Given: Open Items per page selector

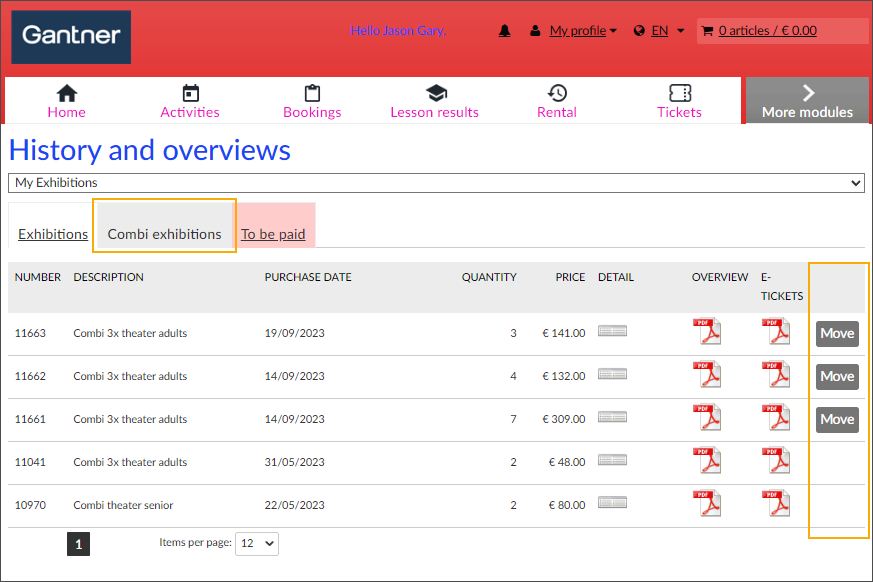Looking at the screenshot, I should pyautogui.click(x=256, y=543).
